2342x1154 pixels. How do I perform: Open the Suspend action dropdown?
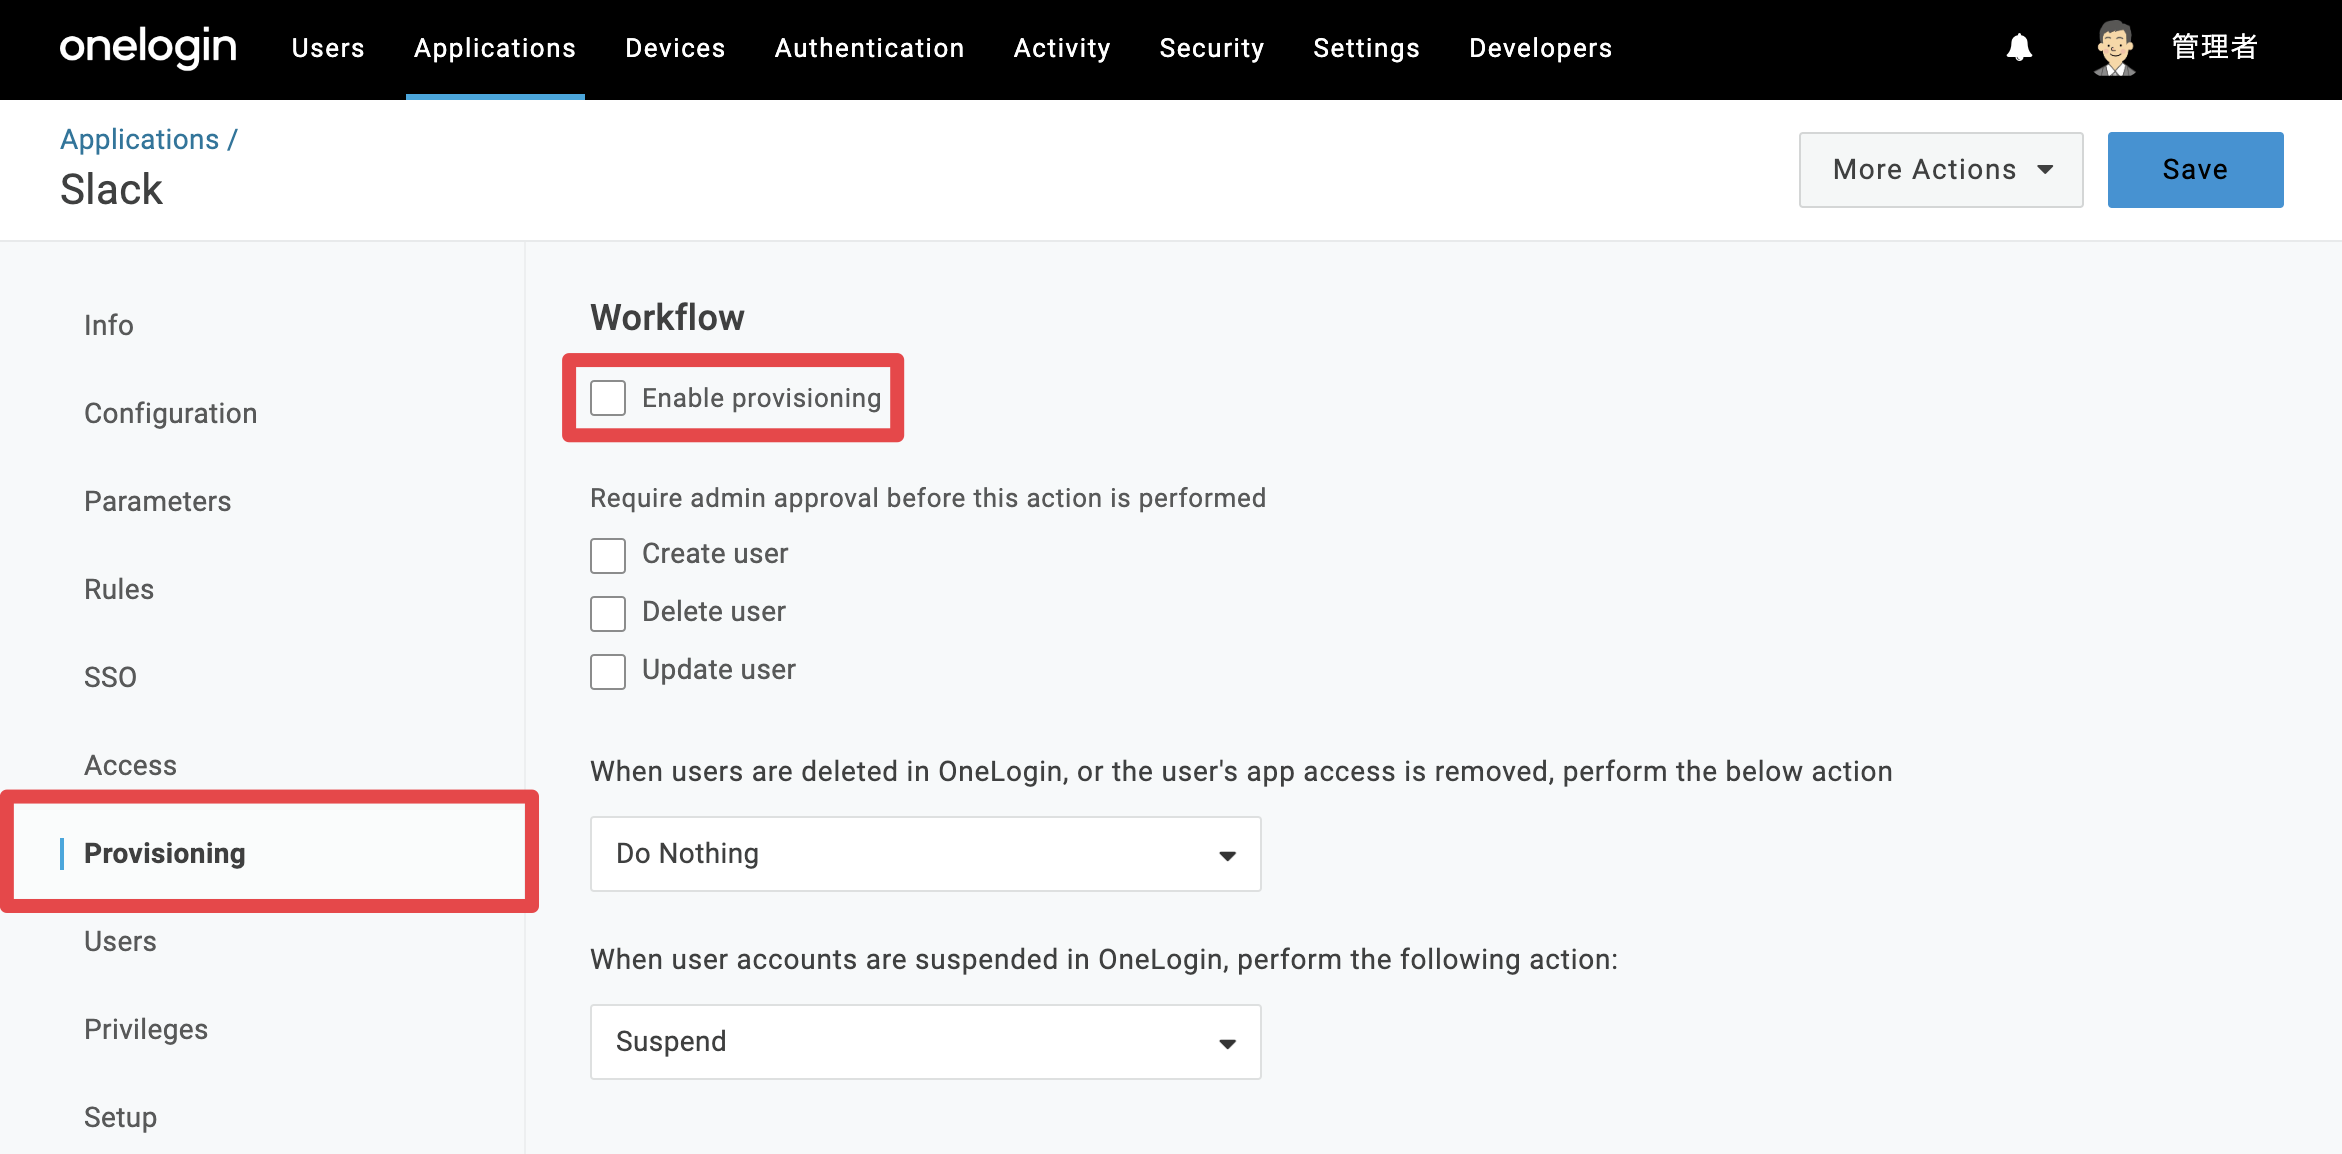pyautogui.click(x=925, y=1042)
